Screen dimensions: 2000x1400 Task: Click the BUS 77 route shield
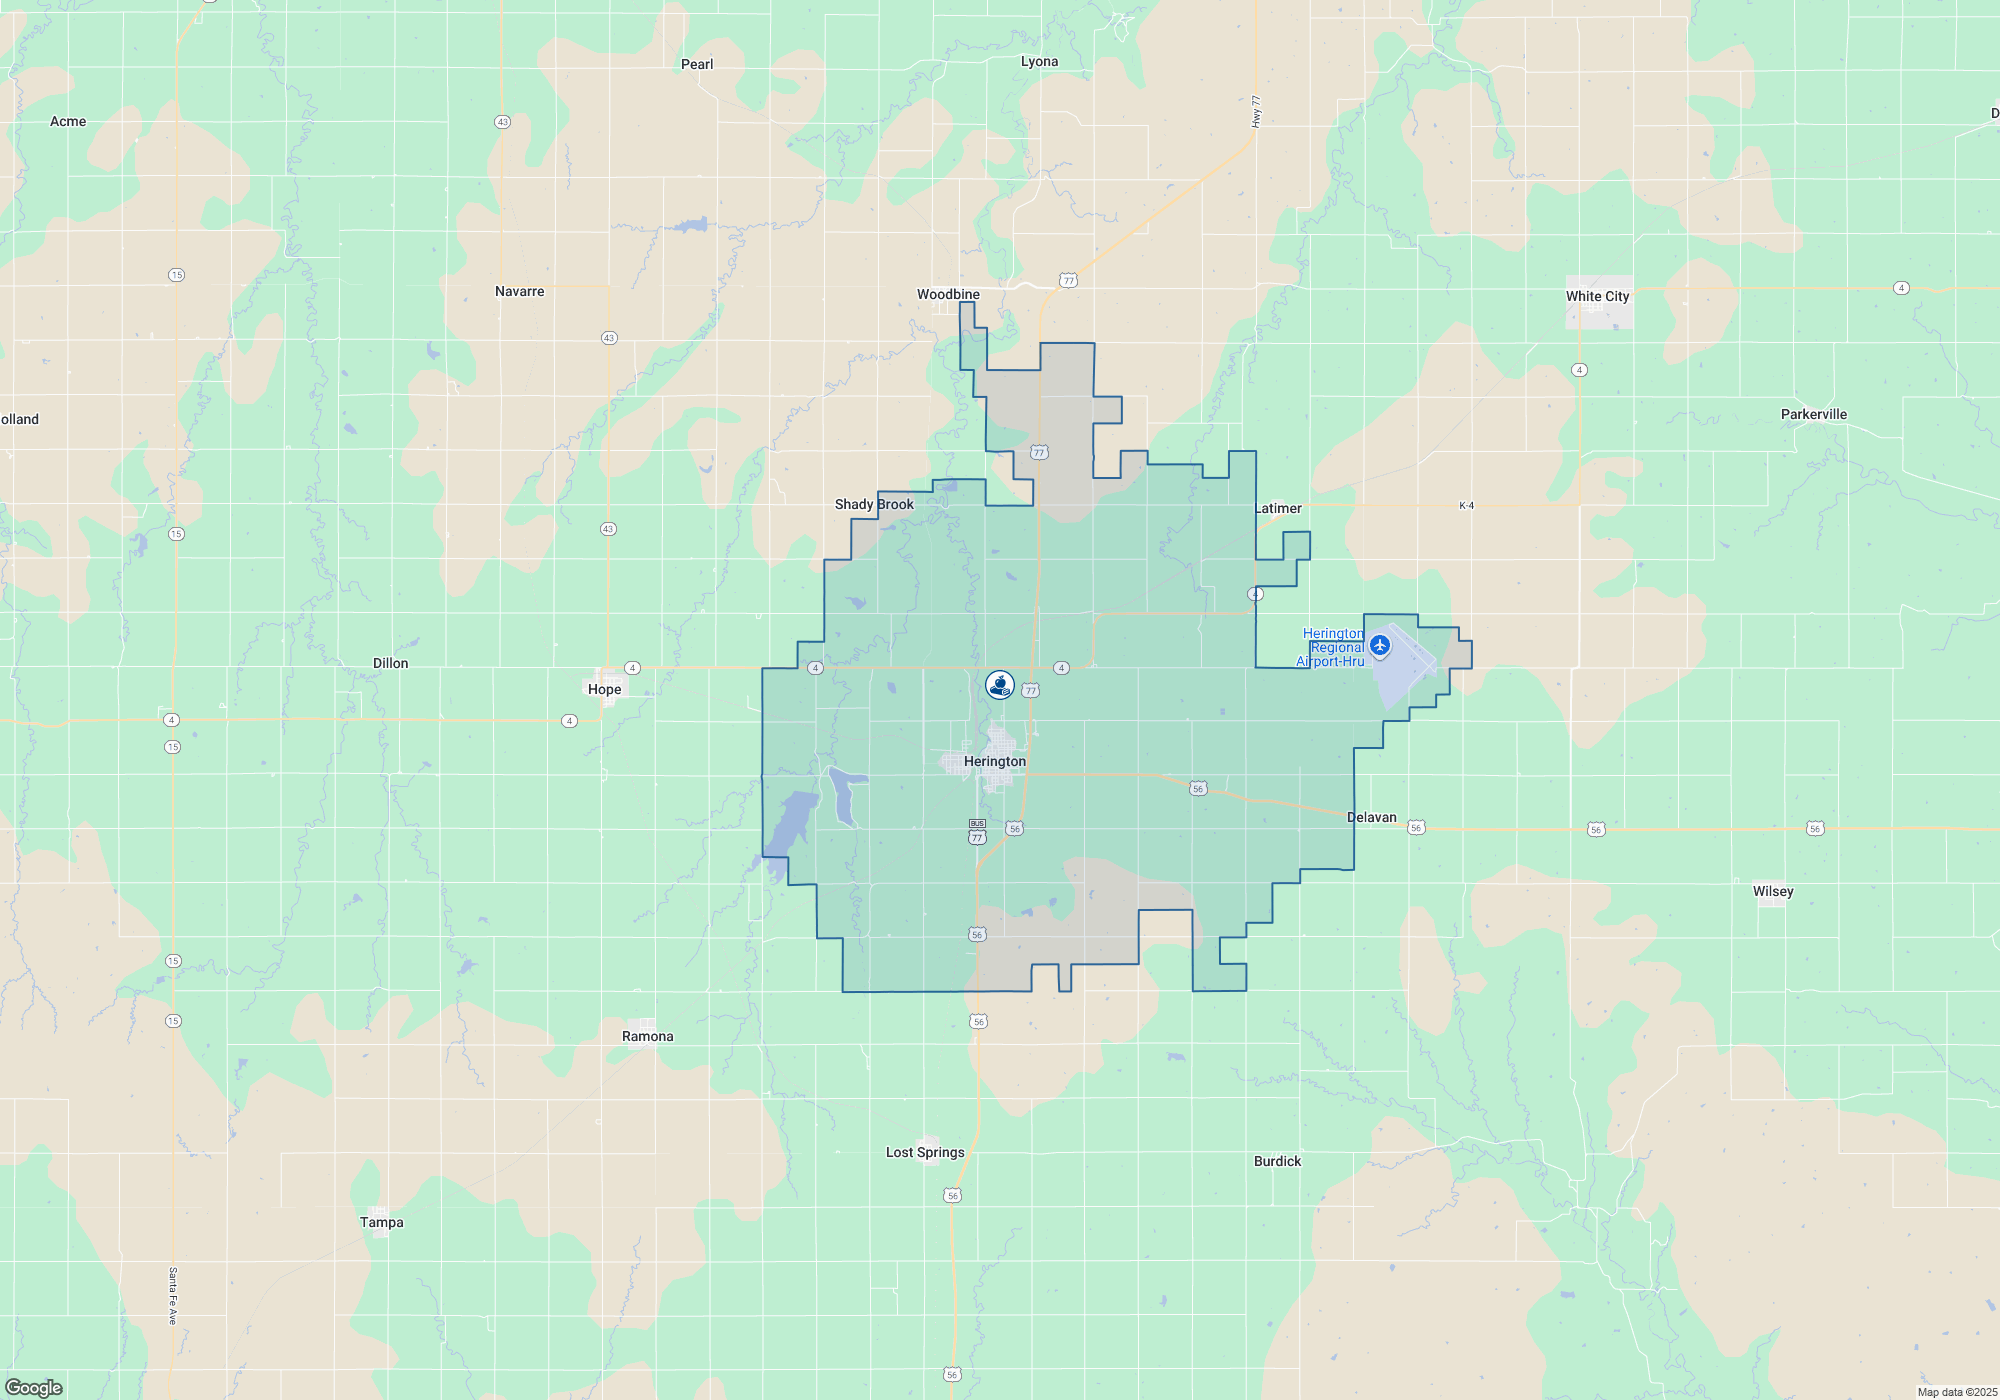tap(977, 832)
